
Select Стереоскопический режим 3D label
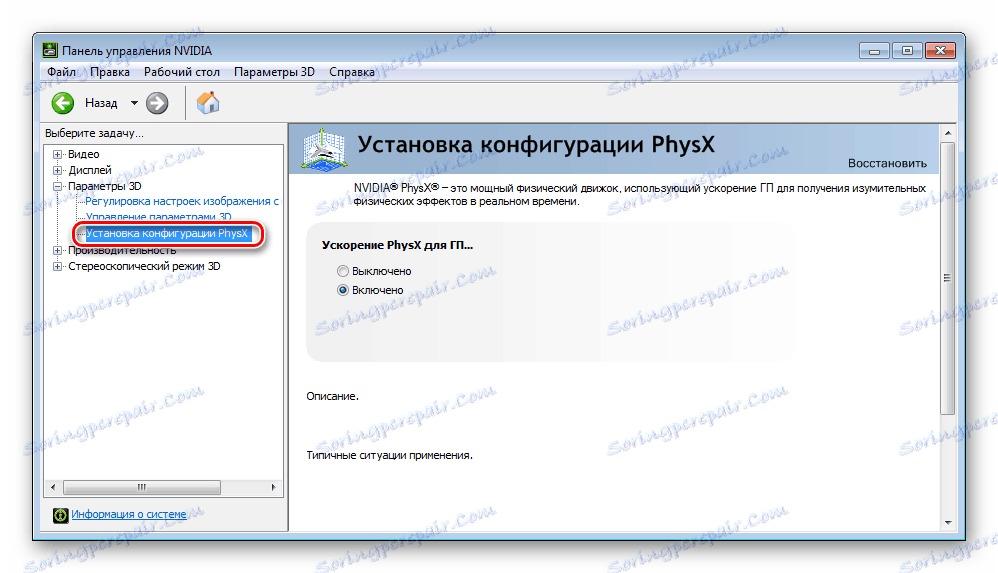tap(144, 266)
